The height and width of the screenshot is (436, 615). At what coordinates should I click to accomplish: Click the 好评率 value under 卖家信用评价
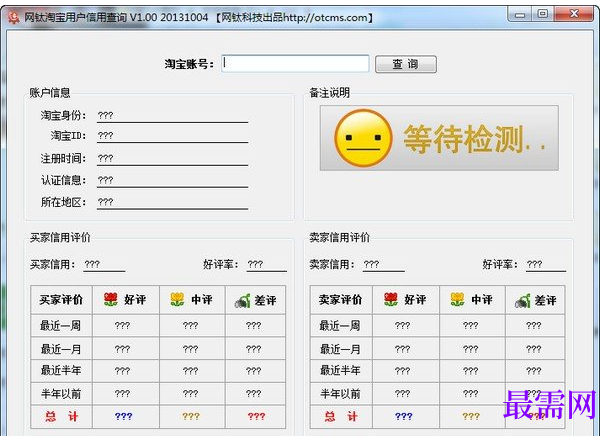(546, 265)
